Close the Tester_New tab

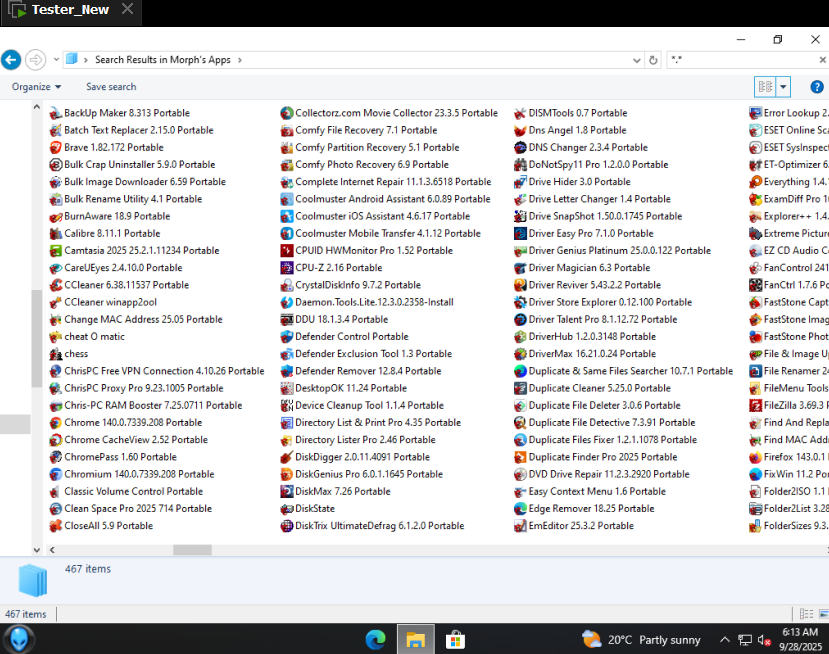[127, 9]
